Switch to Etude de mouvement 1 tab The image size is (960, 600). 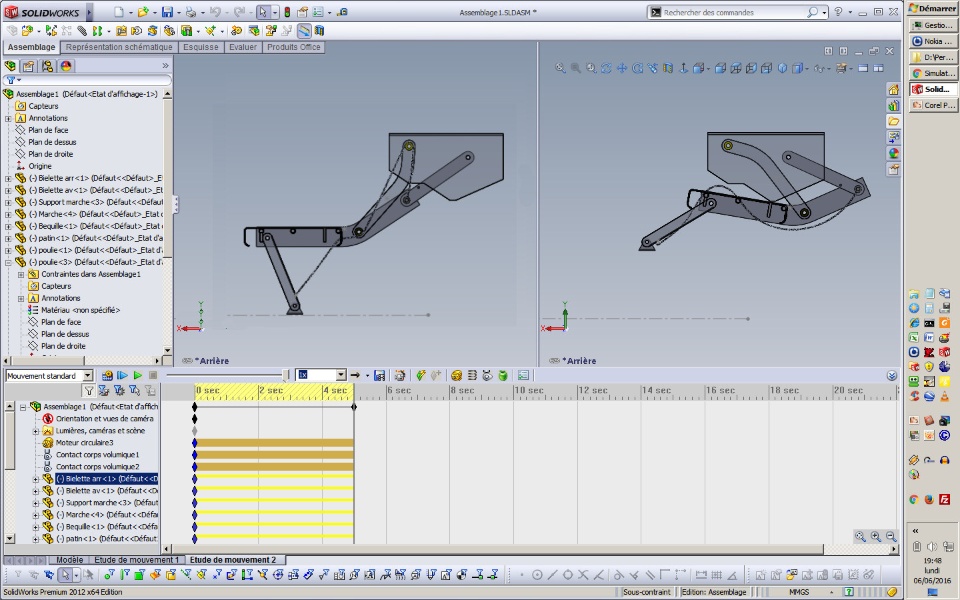pyautogui.click(x=136, y=560)
